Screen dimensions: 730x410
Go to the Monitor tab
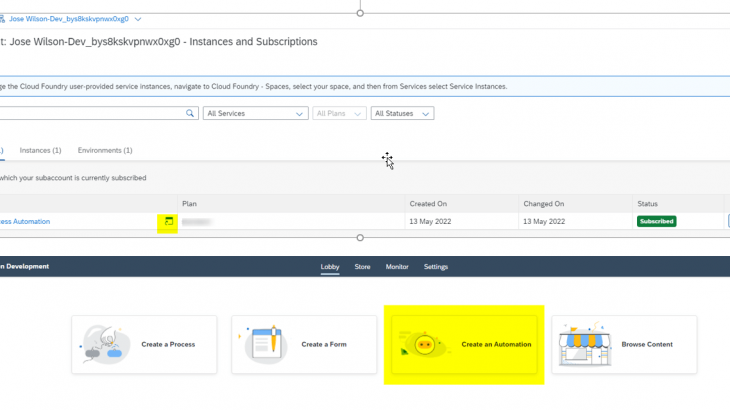click(x=397, y=267)
